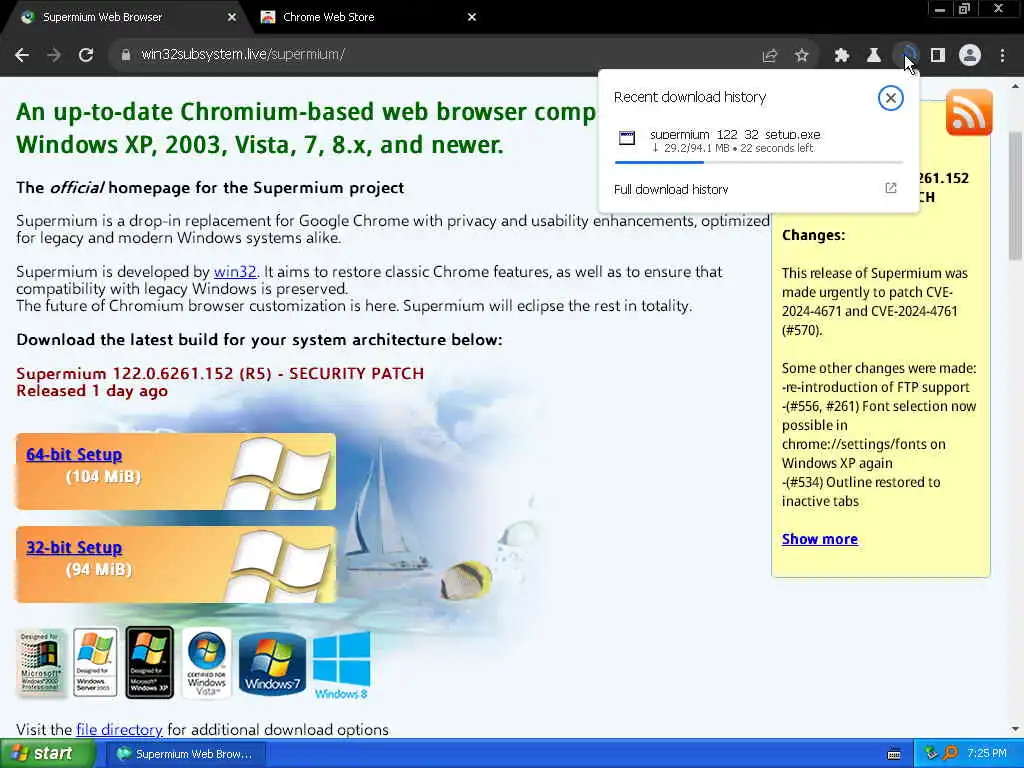Open the orange RSS feed icon

pos(968,112)
